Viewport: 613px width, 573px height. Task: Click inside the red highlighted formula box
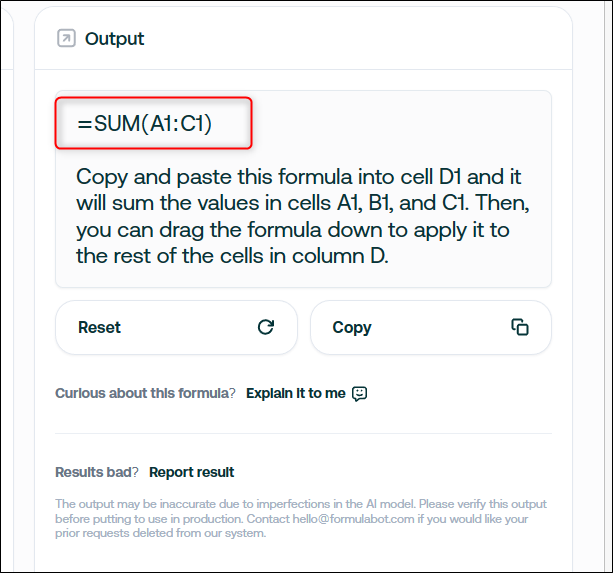click(x=154, y=123)
